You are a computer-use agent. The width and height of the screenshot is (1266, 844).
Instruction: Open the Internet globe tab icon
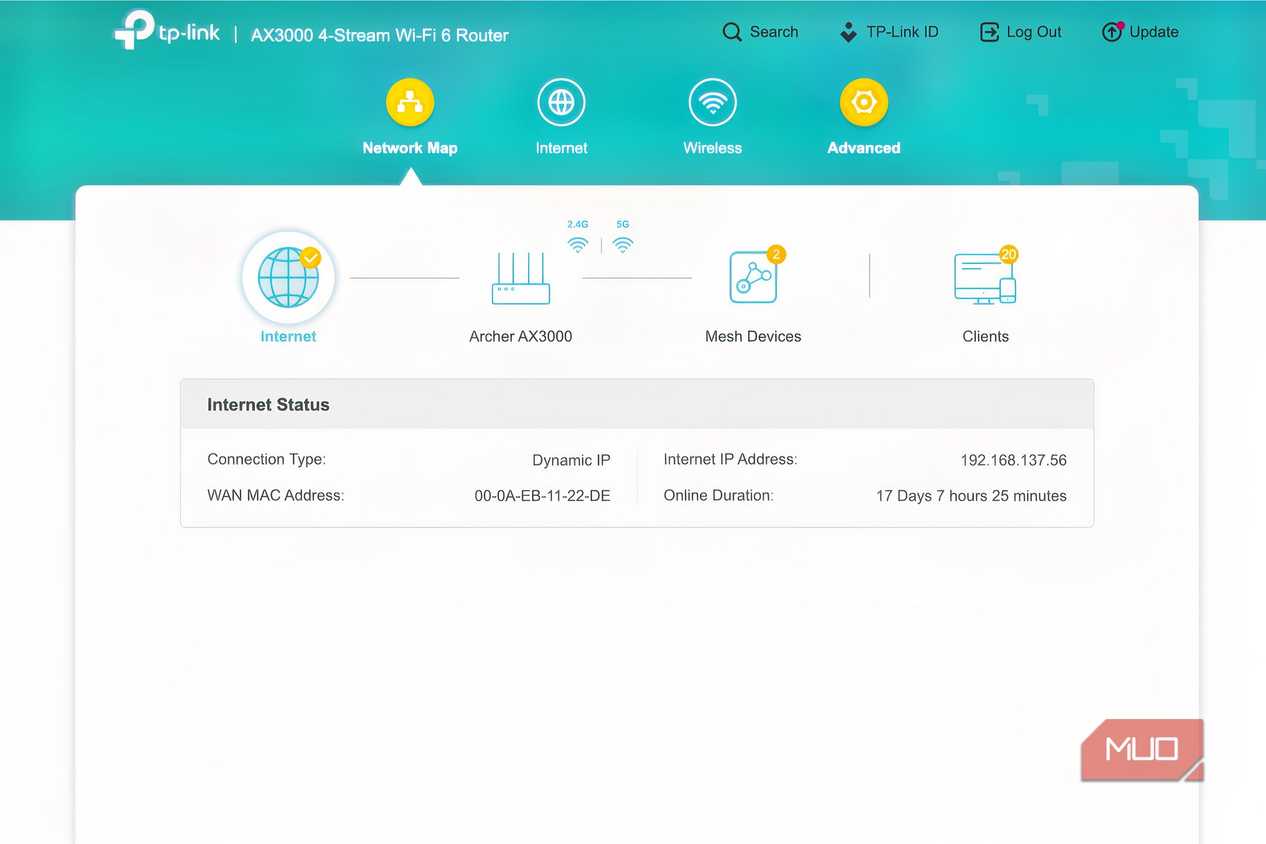[x=561, y=102]
